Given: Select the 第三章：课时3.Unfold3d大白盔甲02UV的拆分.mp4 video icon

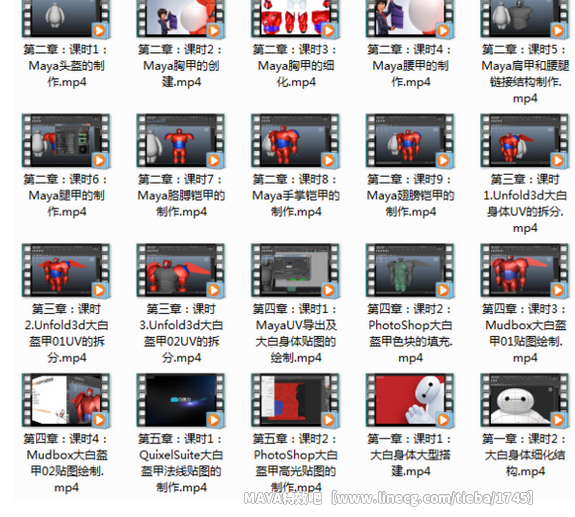Looking at the screenshot, I should 181,271.
